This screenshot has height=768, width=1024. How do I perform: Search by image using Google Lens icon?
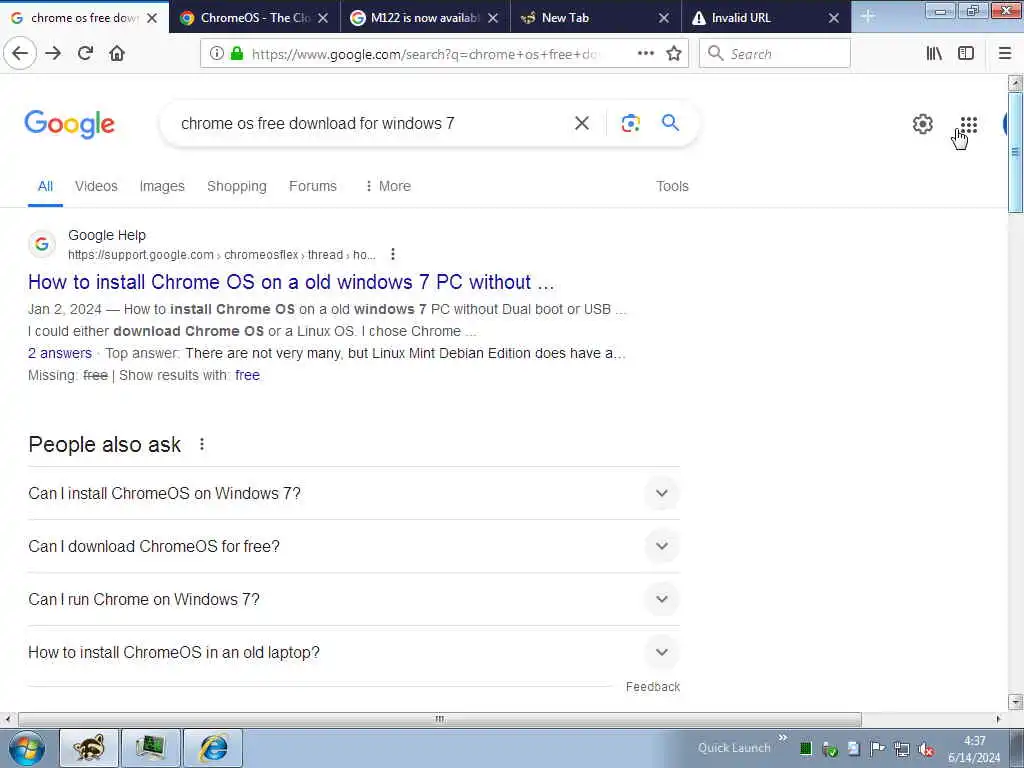point(630,123)
